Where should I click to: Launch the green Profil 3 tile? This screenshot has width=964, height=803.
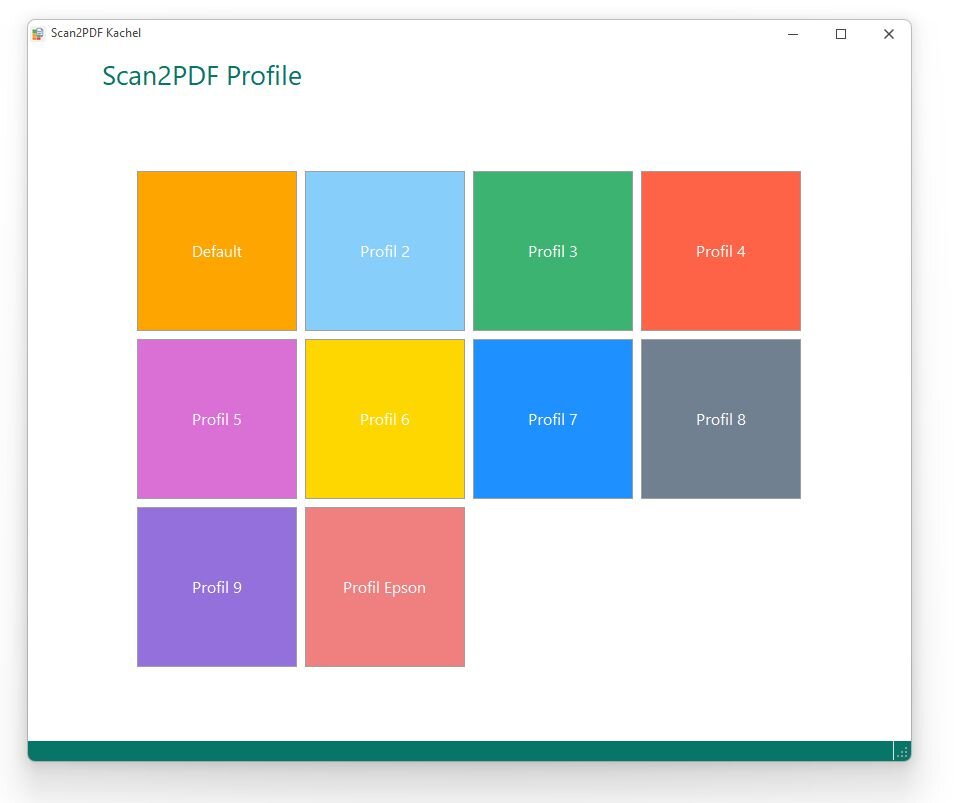click(x=553, y=251)
